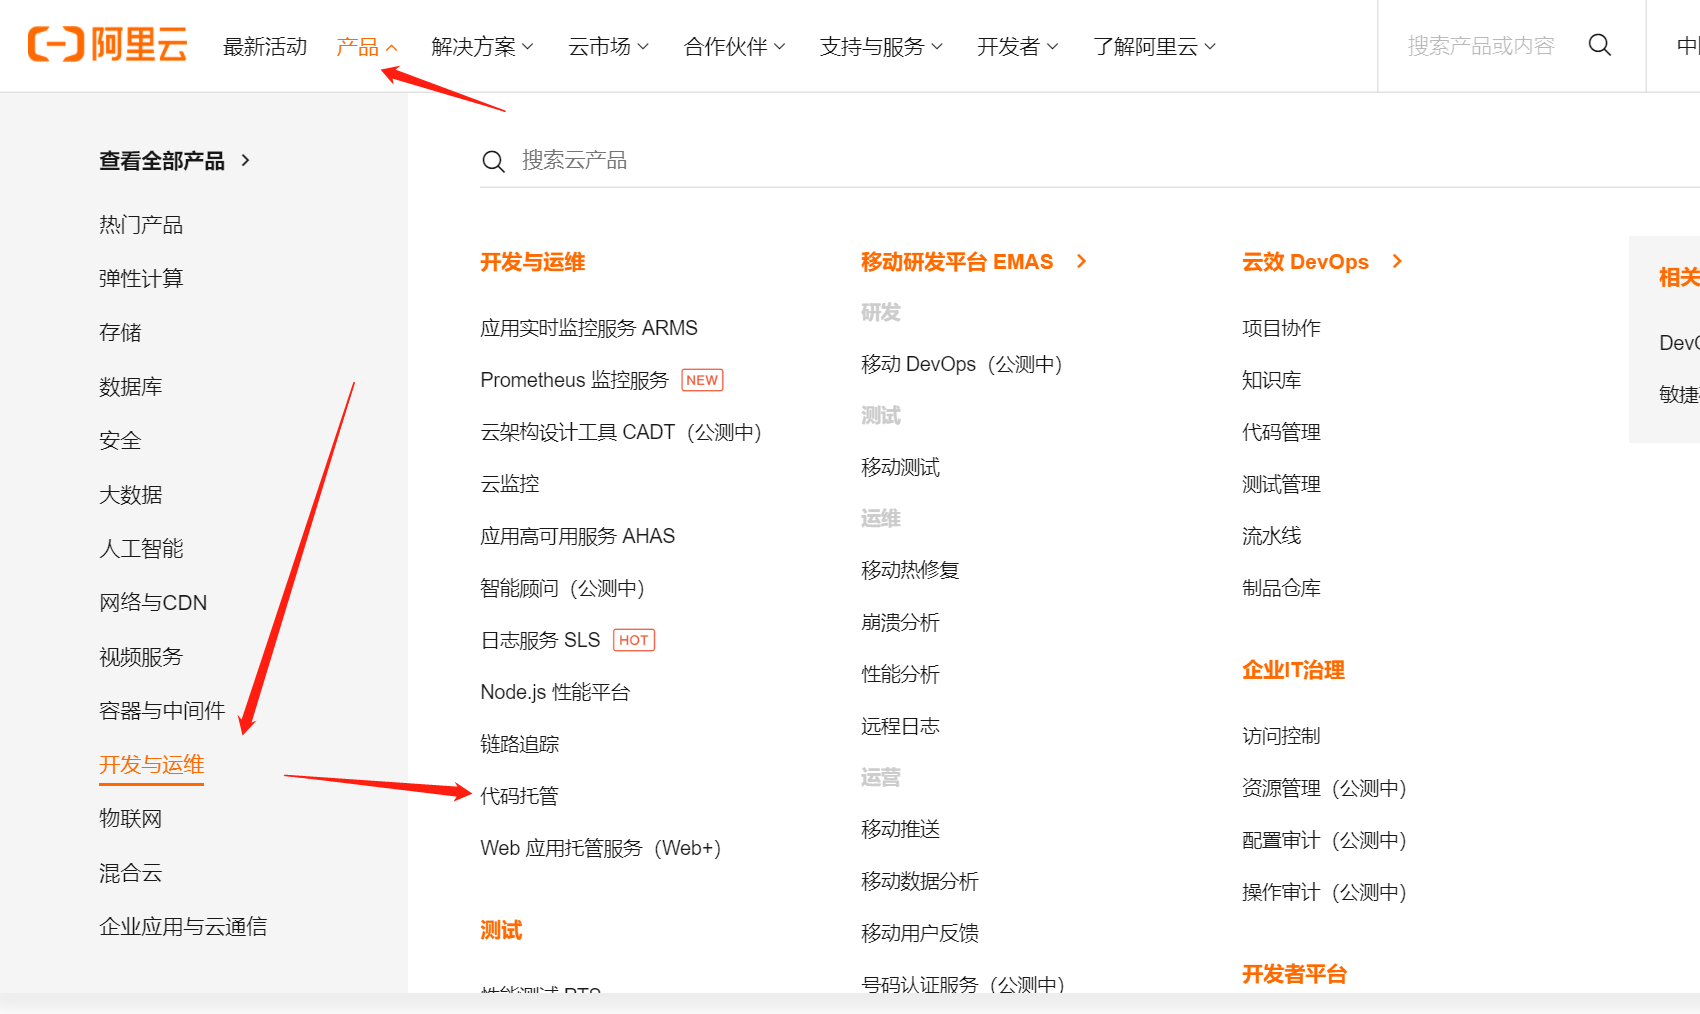
Task: Open 移动推送 product
Action: (x=901, y=829)
